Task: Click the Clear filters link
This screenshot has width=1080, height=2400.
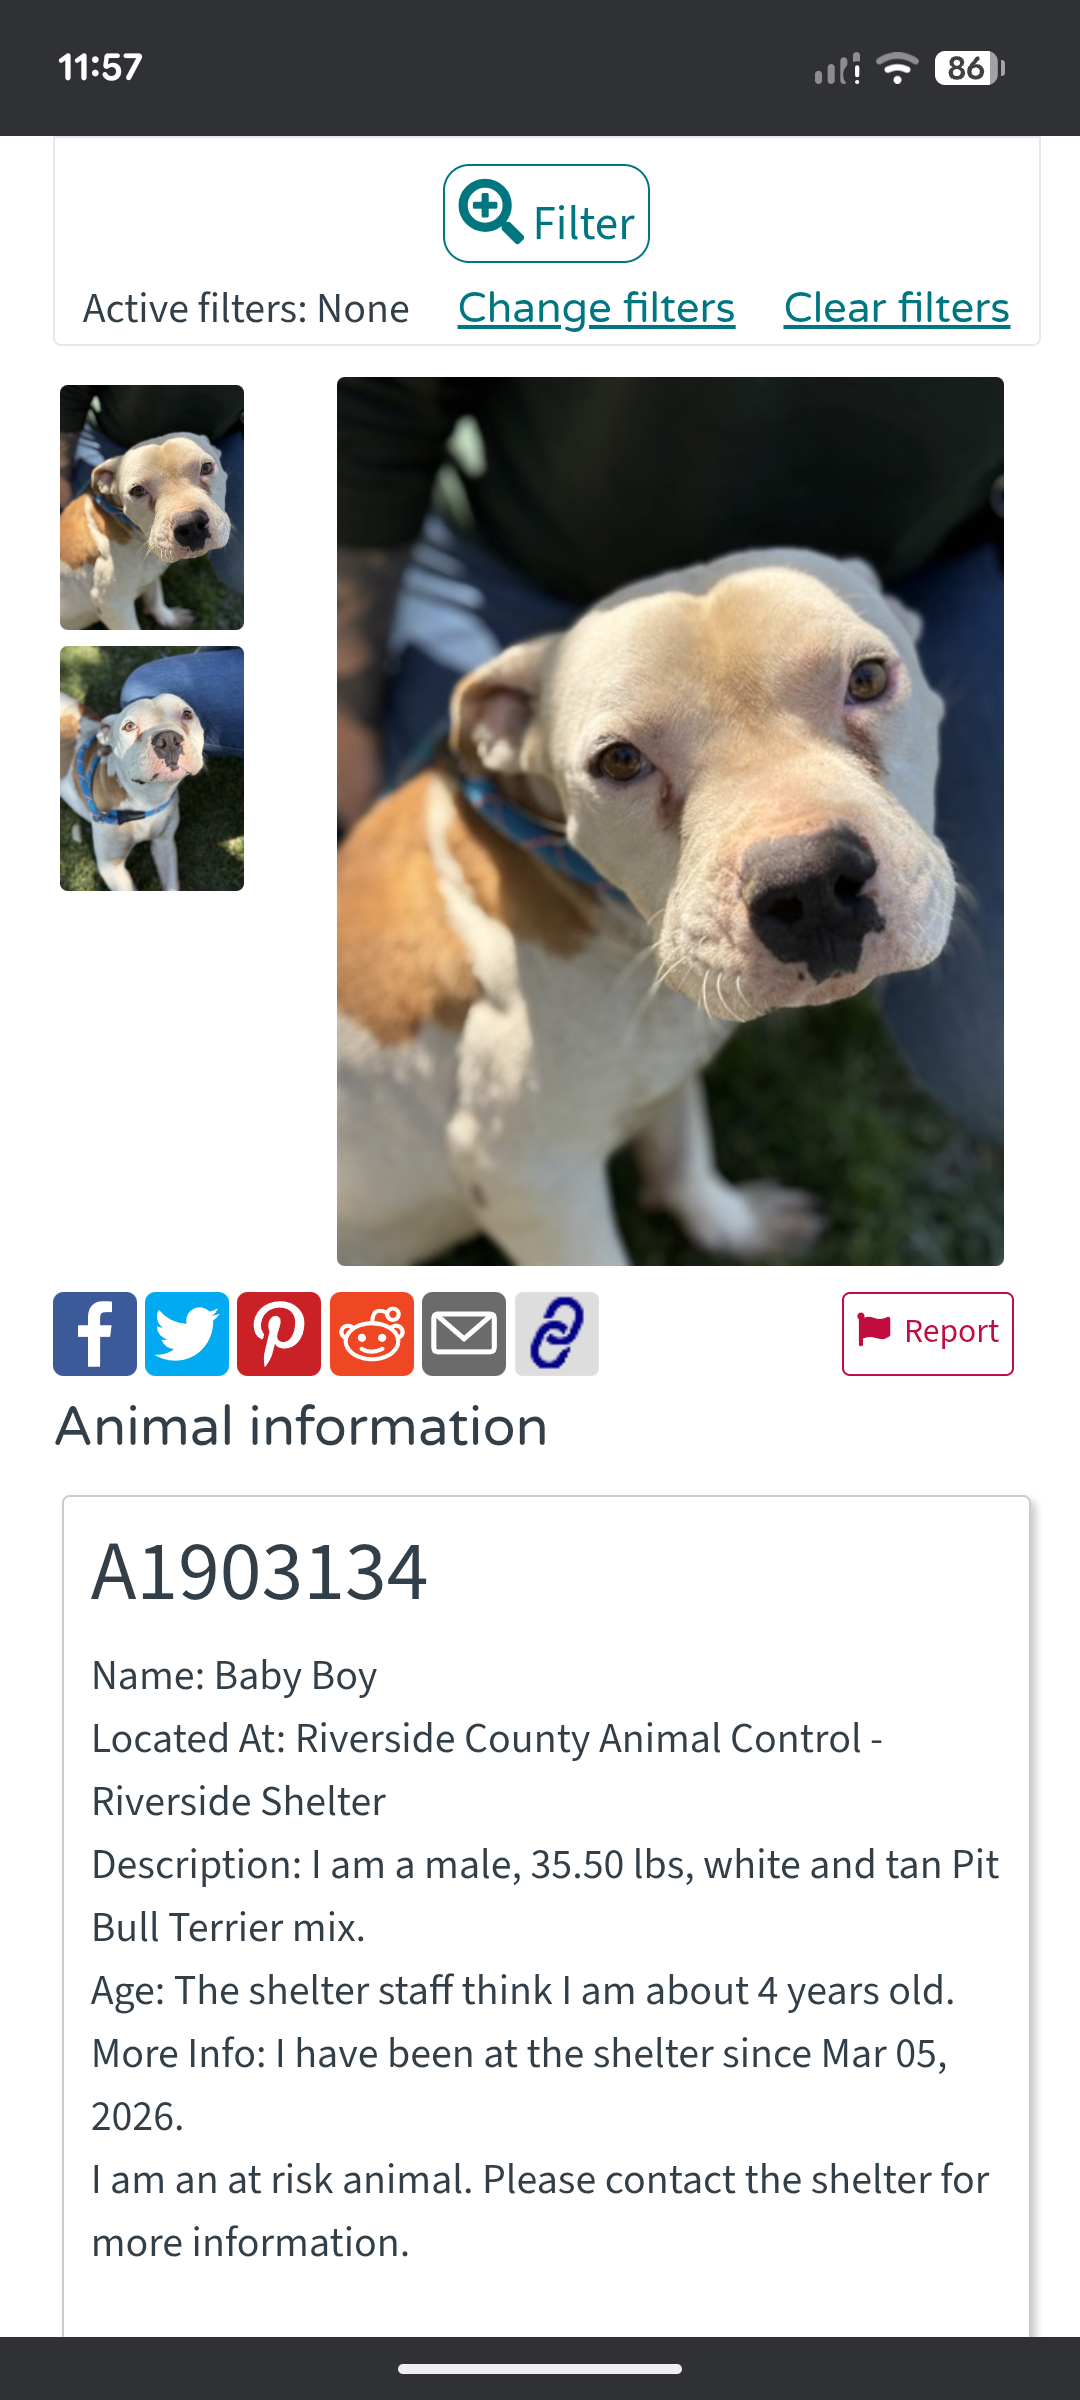Action: tap(897, 308)
